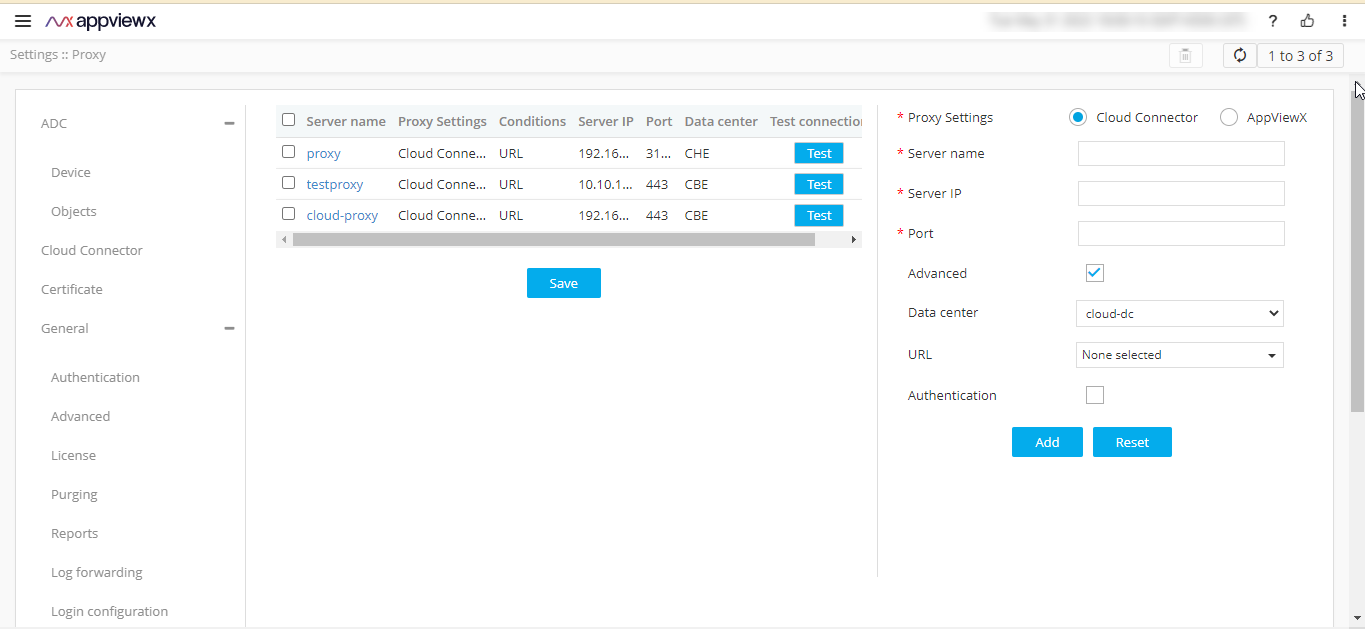1365x629 pixels.
Task: Click the Server IP input field
Action: 1181,193
